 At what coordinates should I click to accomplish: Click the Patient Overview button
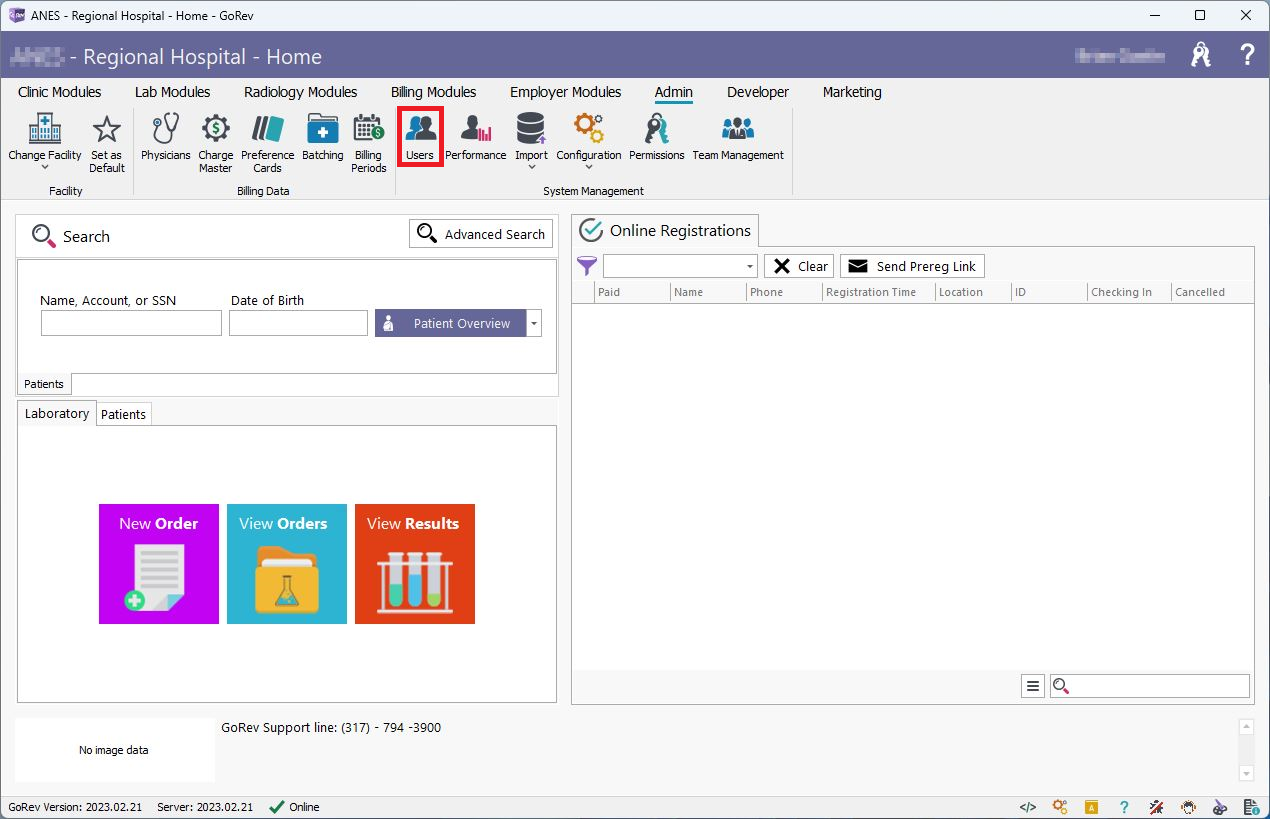(x=450, y=323)
